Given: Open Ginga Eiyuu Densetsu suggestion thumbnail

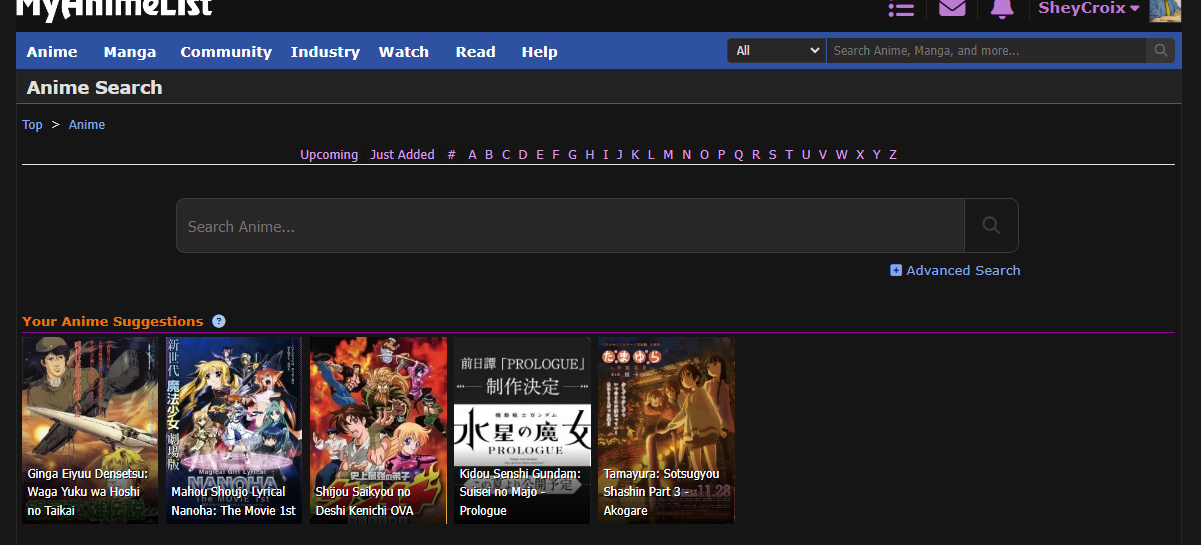Looking at the screenshot, I should click(90, 431).
